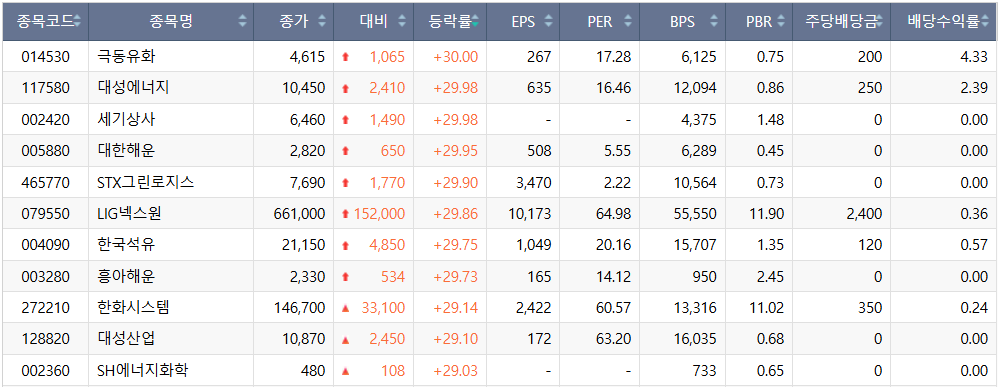The width and height of the screenshot is (998, 387).
Task: Click dividend yield 4.33
Action: point(974,57)
